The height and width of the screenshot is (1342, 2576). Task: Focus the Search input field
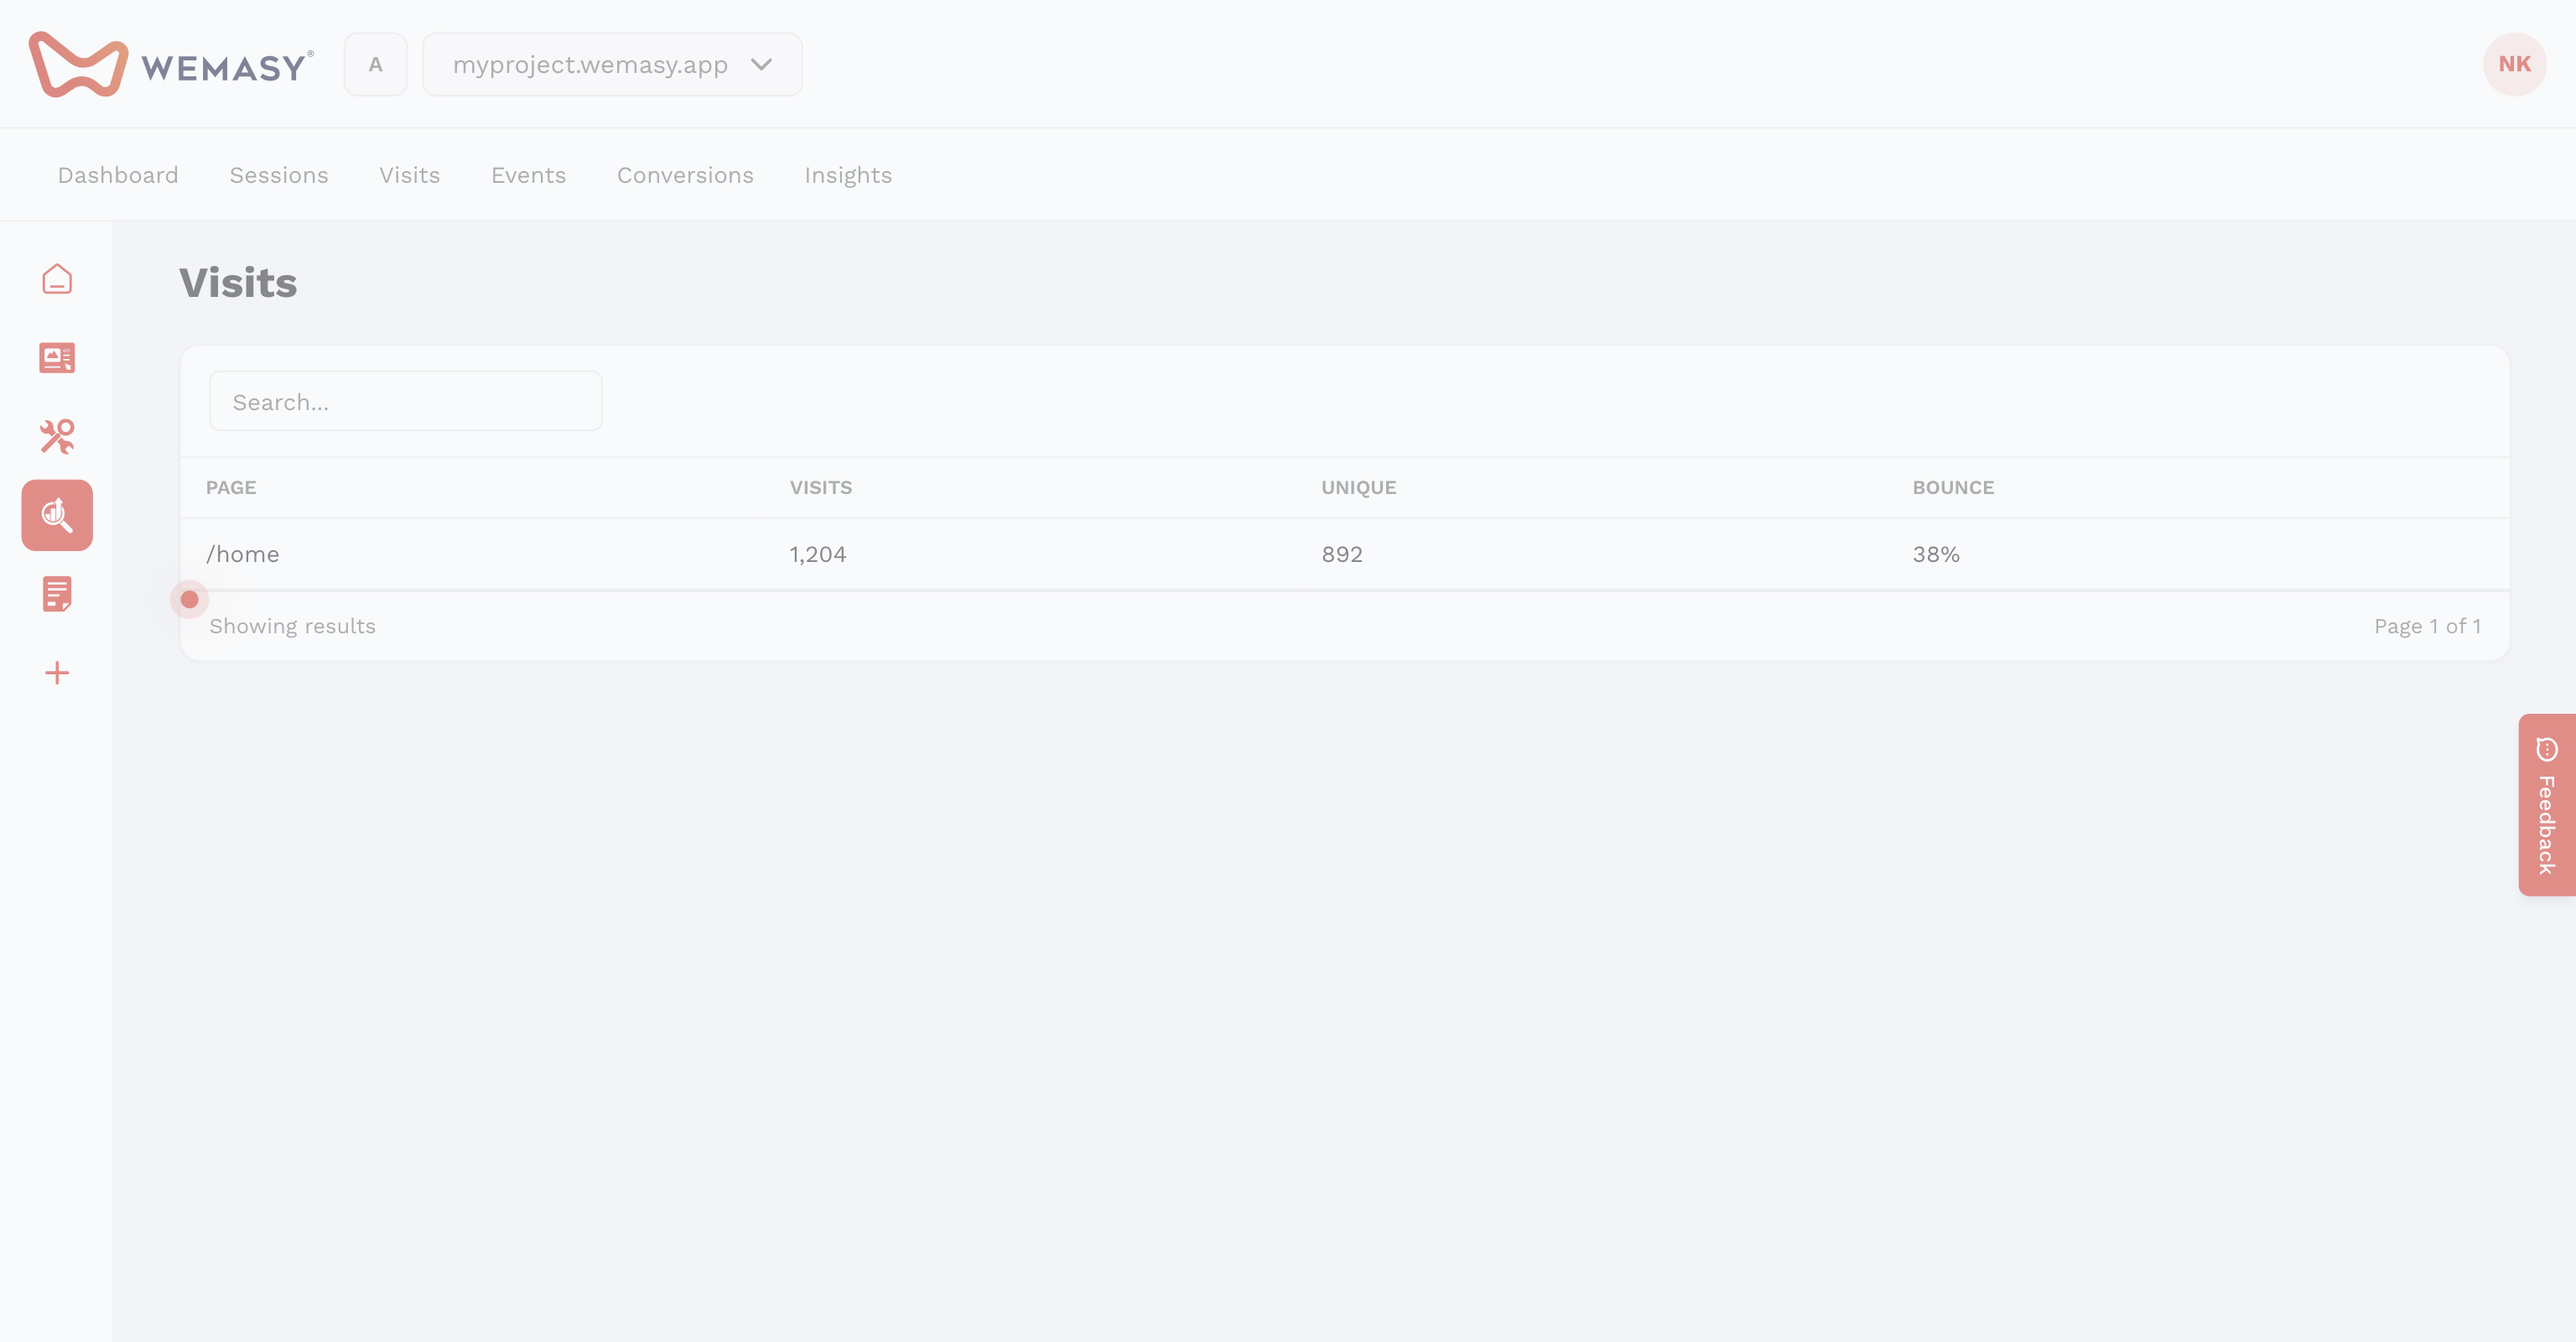click(406, 401)
